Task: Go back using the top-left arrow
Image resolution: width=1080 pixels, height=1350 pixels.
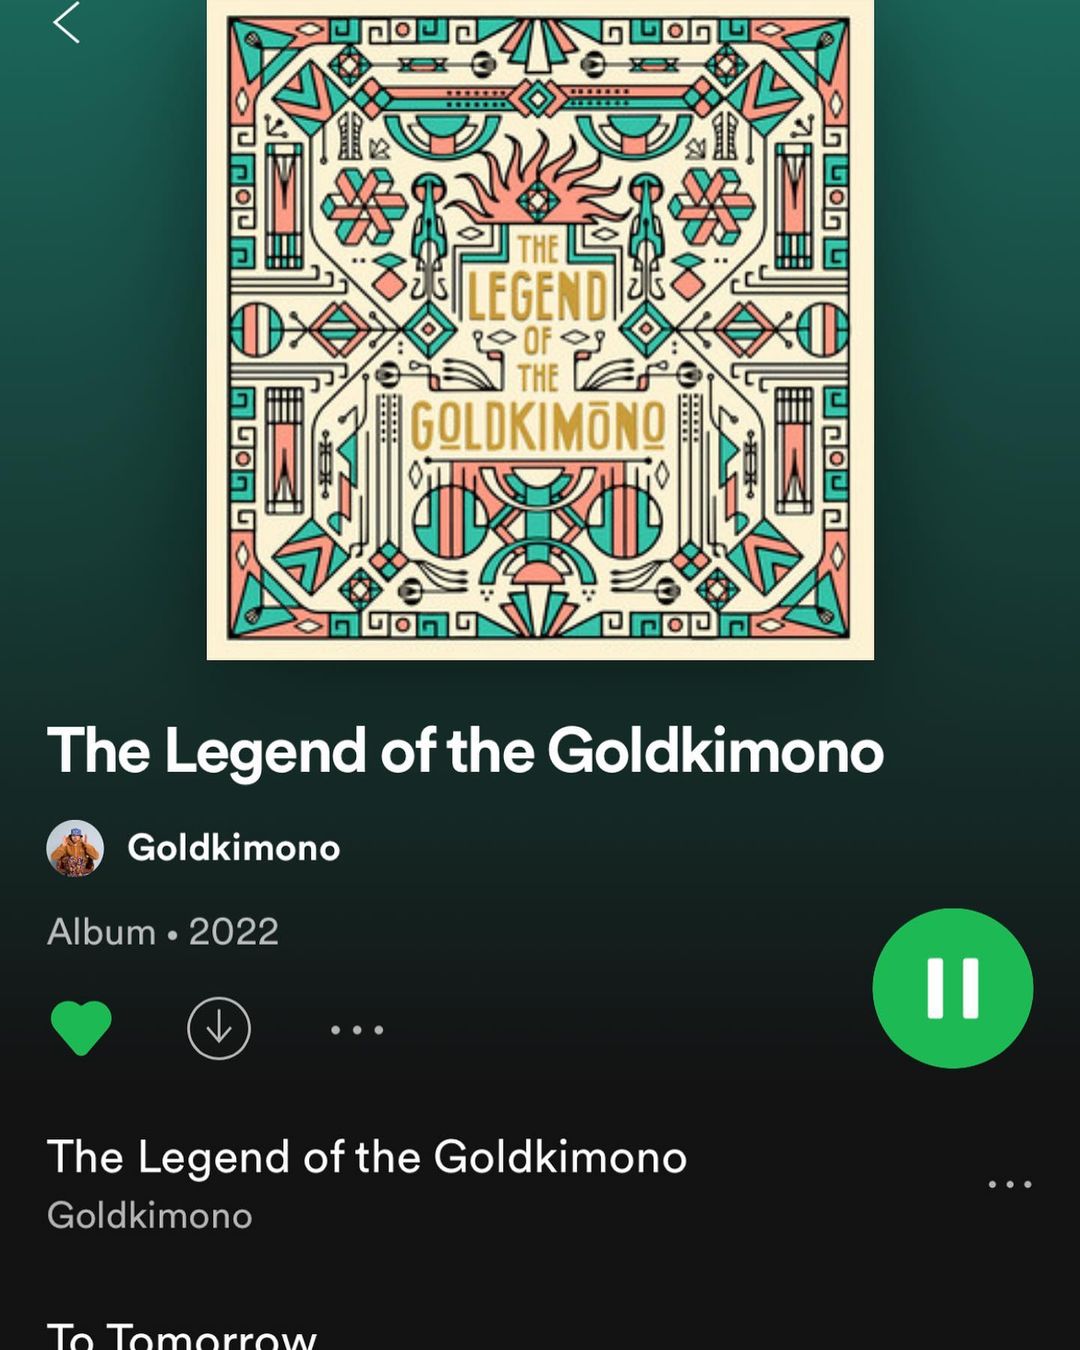Action: (66, 22)
